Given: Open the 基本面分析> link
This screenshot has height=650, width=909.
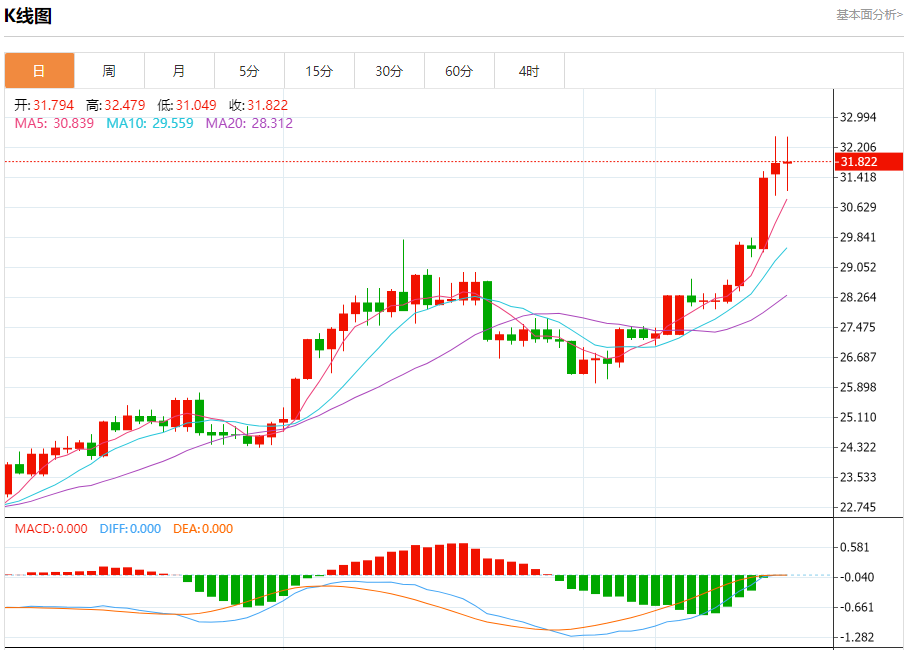Looking at the screenshot, I should tap(869, 15).
